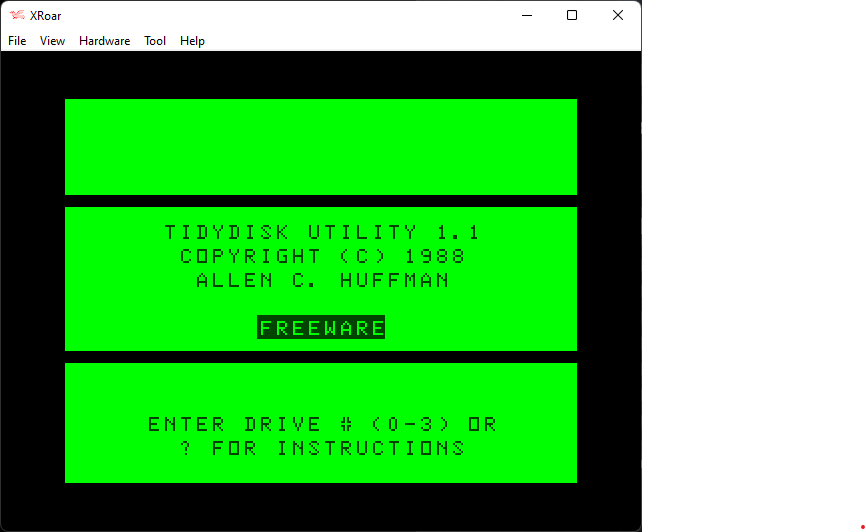Click the inverse FREEWARE label
Image resolution: width=866 pixels, height=532 pixels.
[321, 328]
